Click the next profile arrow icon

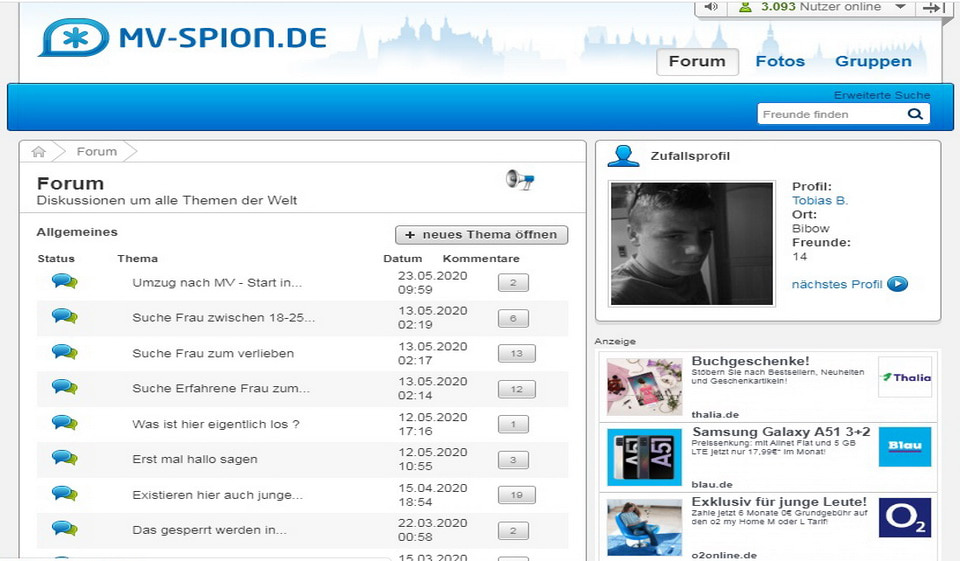pos(897,284)
